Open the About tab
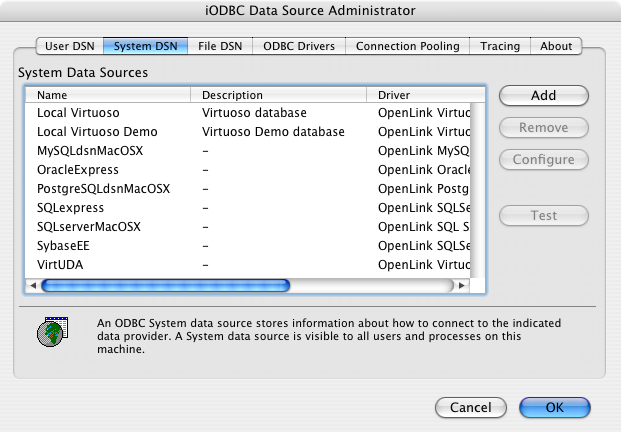This screenshot has height=432, width=621. point(556,46)
